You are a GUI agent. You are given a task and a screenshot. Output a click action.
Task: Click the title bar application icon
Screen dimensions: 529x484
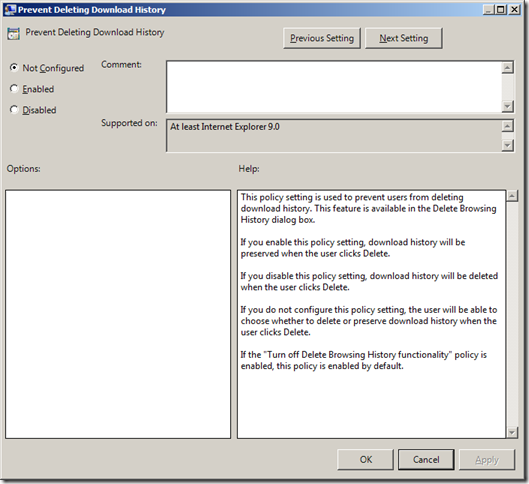click(x=10, y=9)
